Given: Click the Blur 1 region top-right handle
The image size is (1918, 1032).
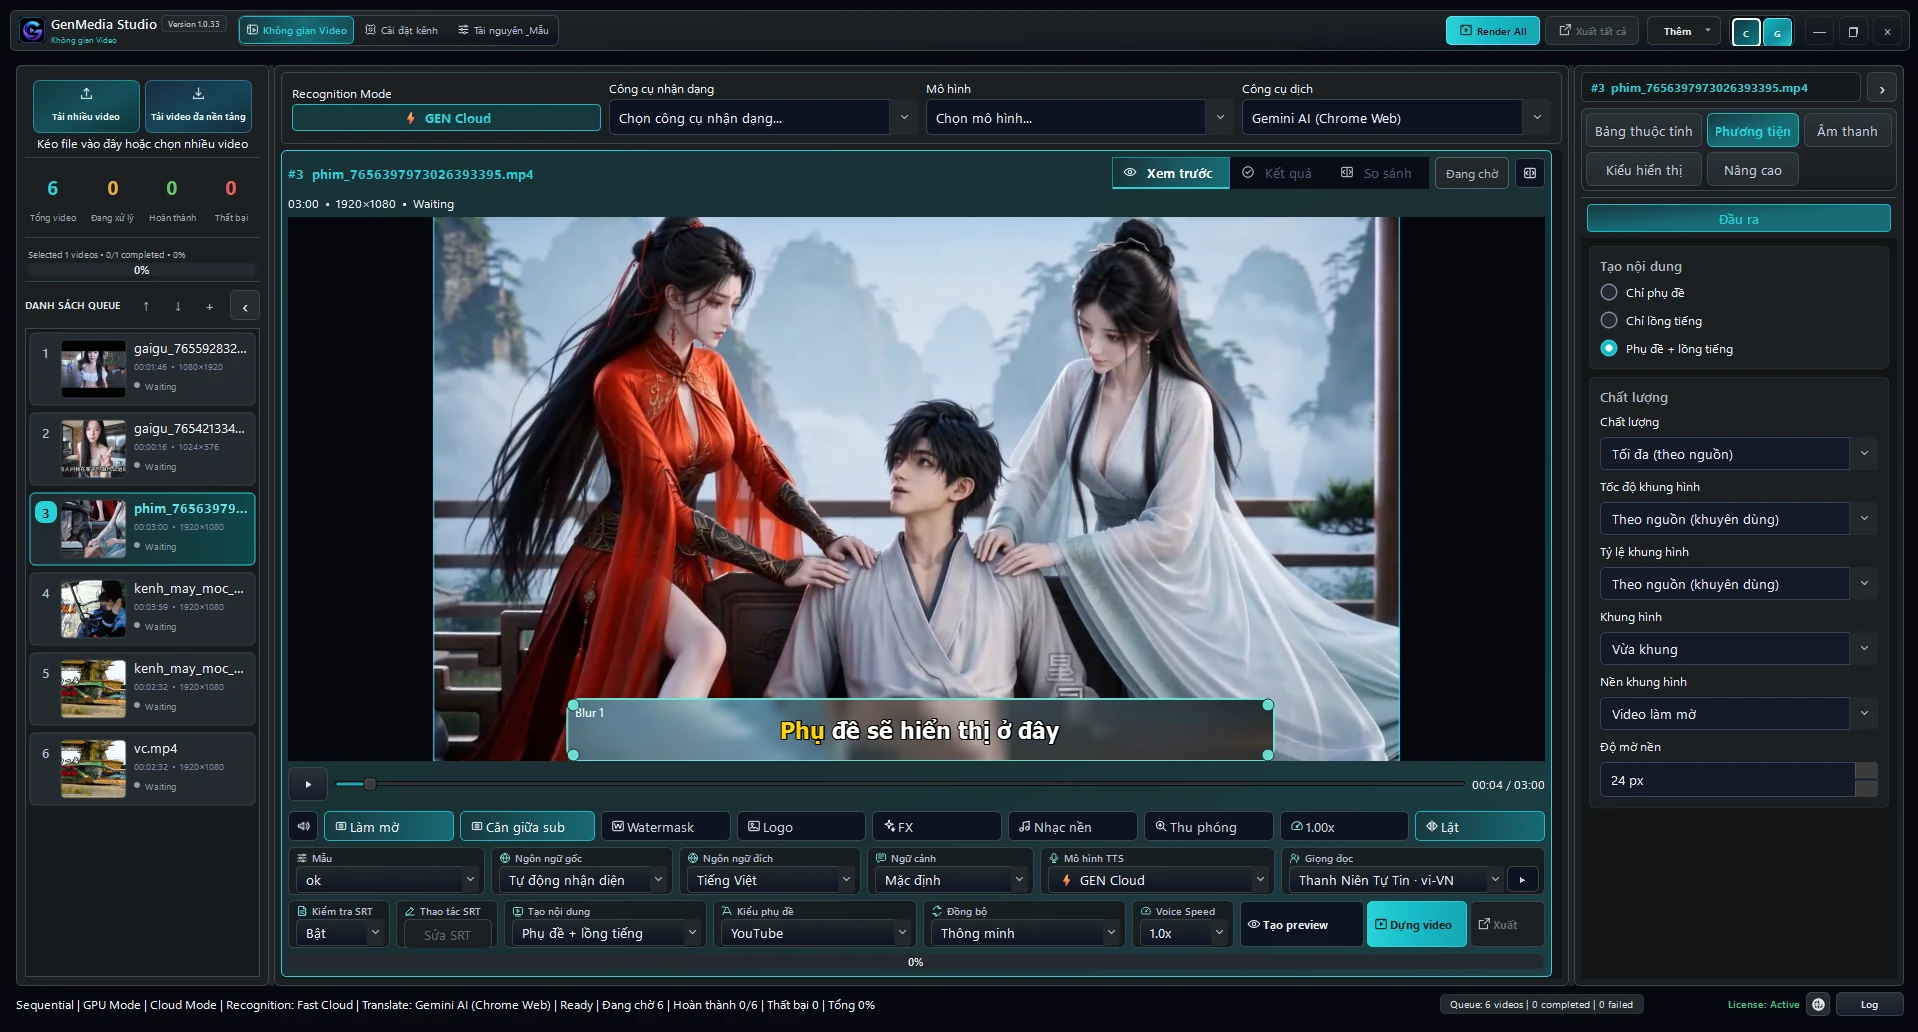Looking at the screenshot, I should (x=1268, y=705).
